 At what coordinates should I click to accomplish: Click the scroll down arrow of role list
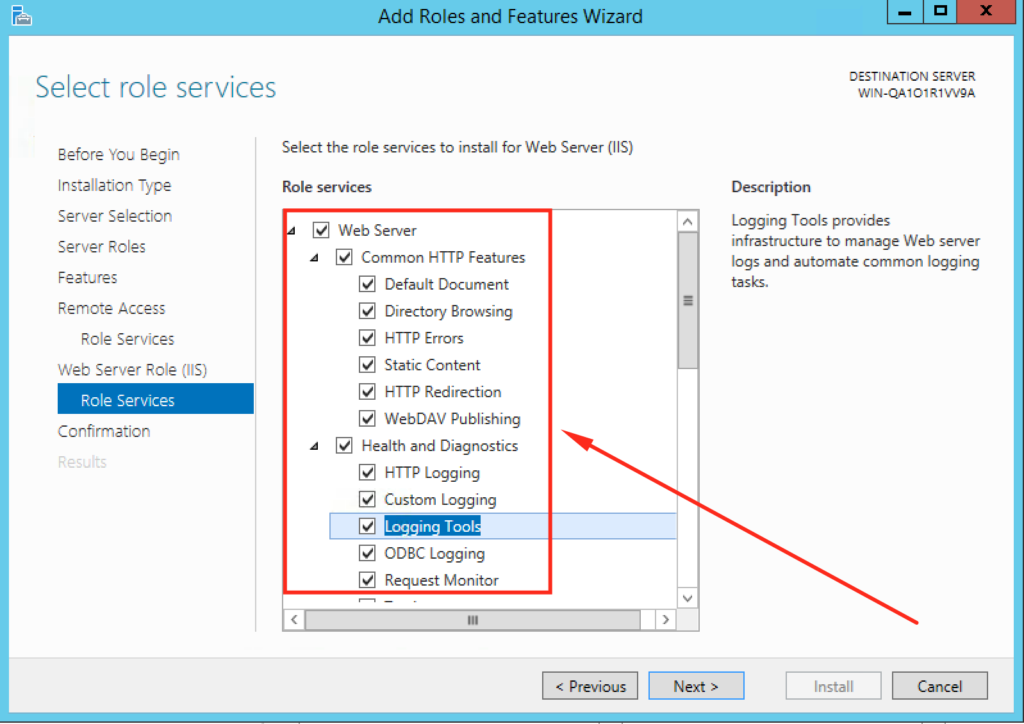pos(688,598)
